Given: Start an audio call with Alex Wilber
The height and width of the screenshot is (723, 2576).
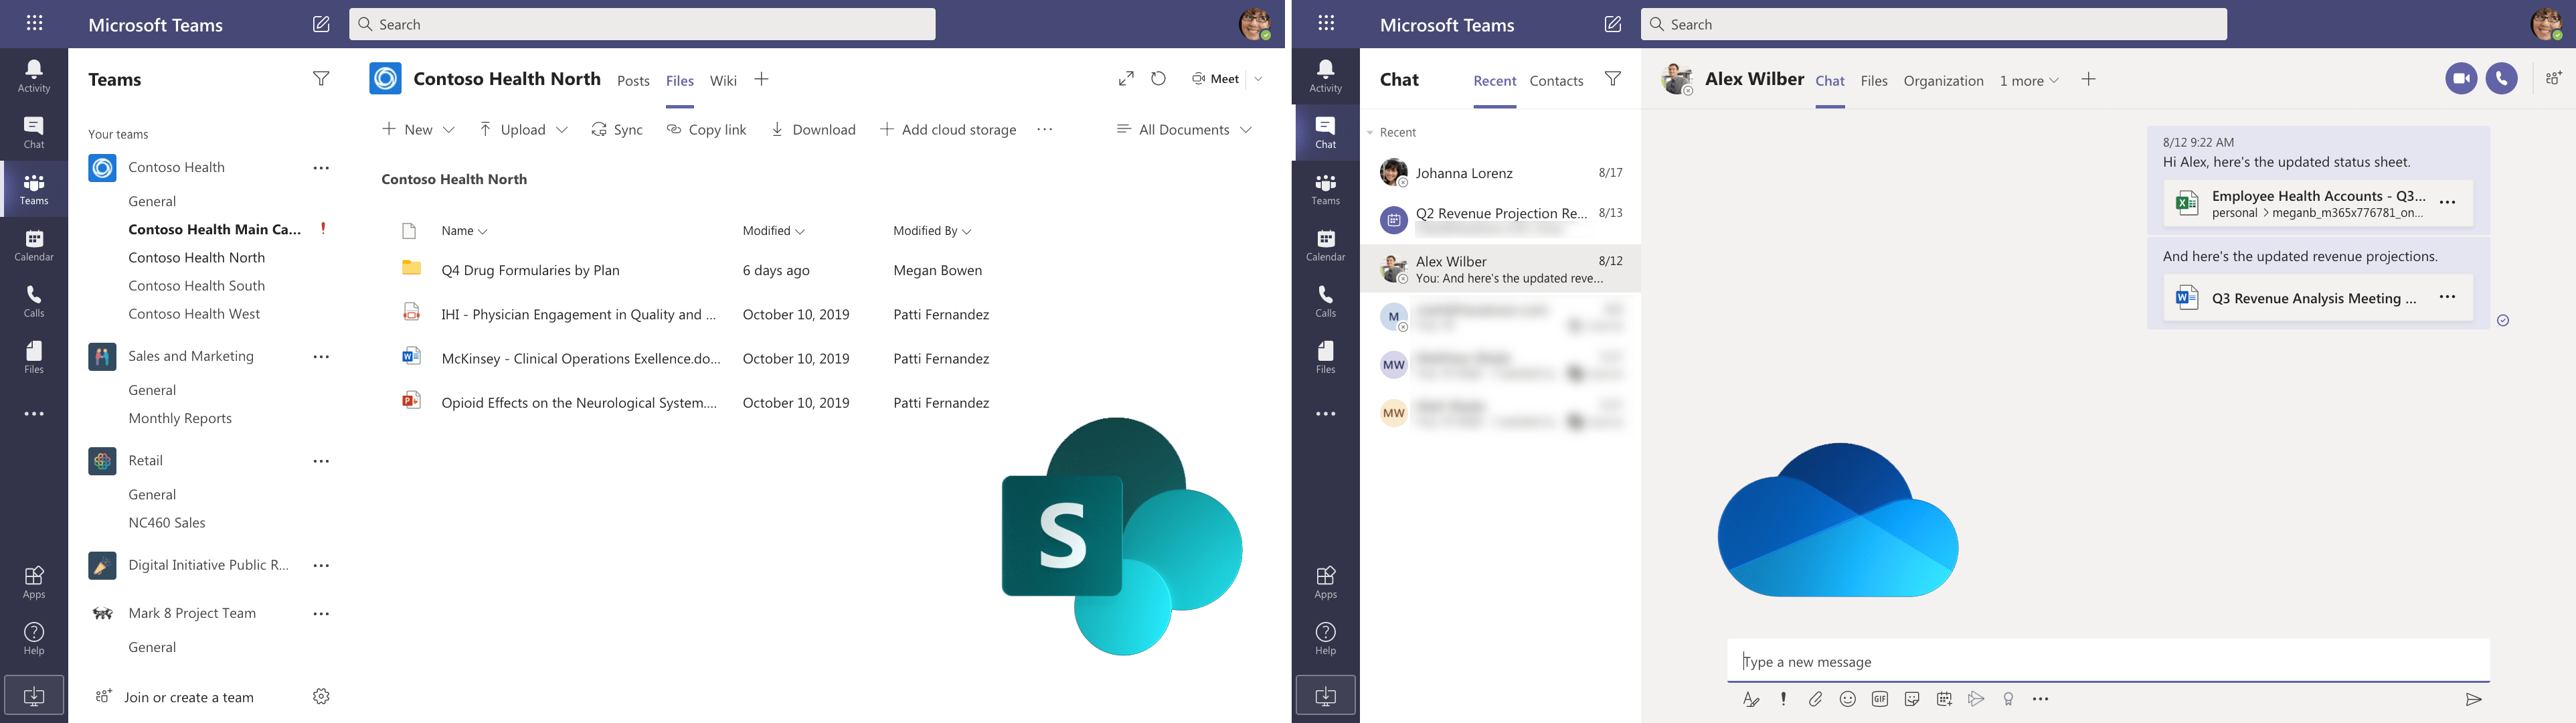Looking at the screenshot, I should [x=2501, y=79].
